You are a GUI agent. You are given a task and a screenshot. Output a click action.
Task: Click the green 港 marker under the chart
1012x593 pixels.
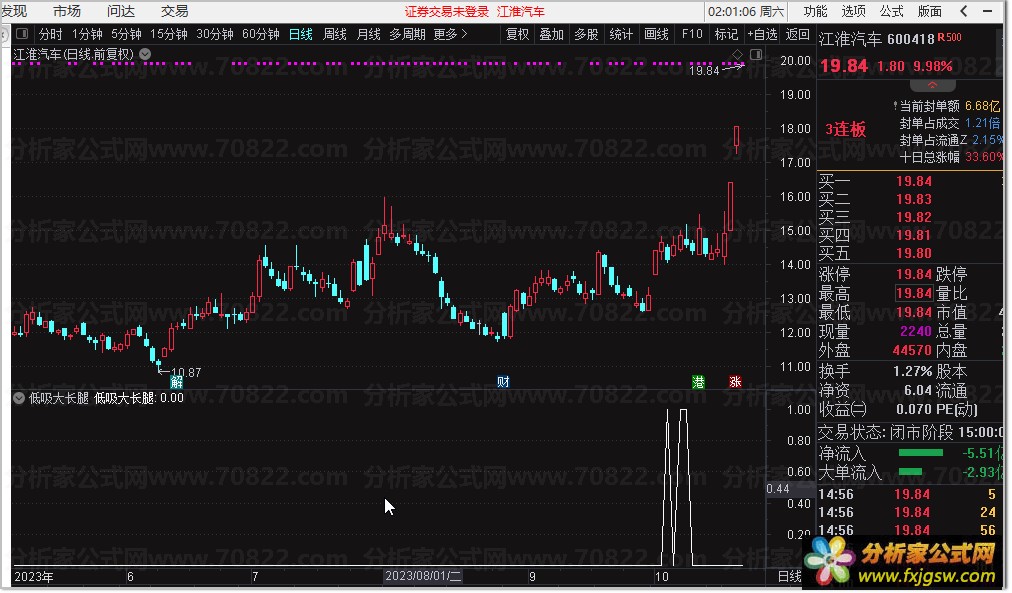coord(698,382)
